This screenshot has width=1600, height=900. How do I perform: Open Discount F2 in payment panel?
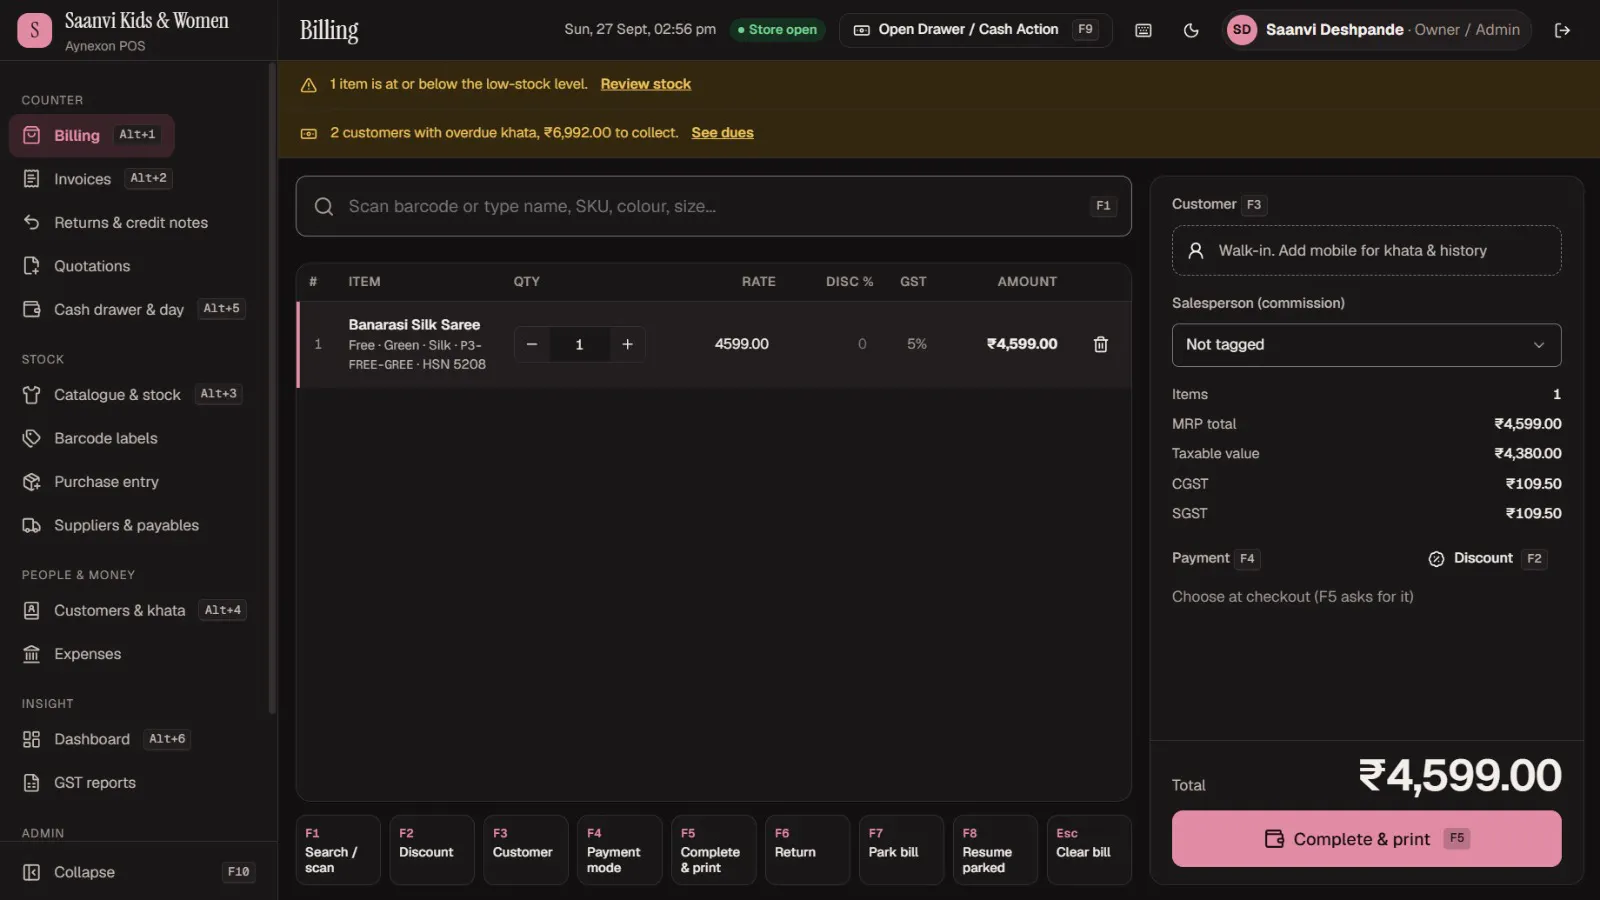click(x=1487, y=558)
